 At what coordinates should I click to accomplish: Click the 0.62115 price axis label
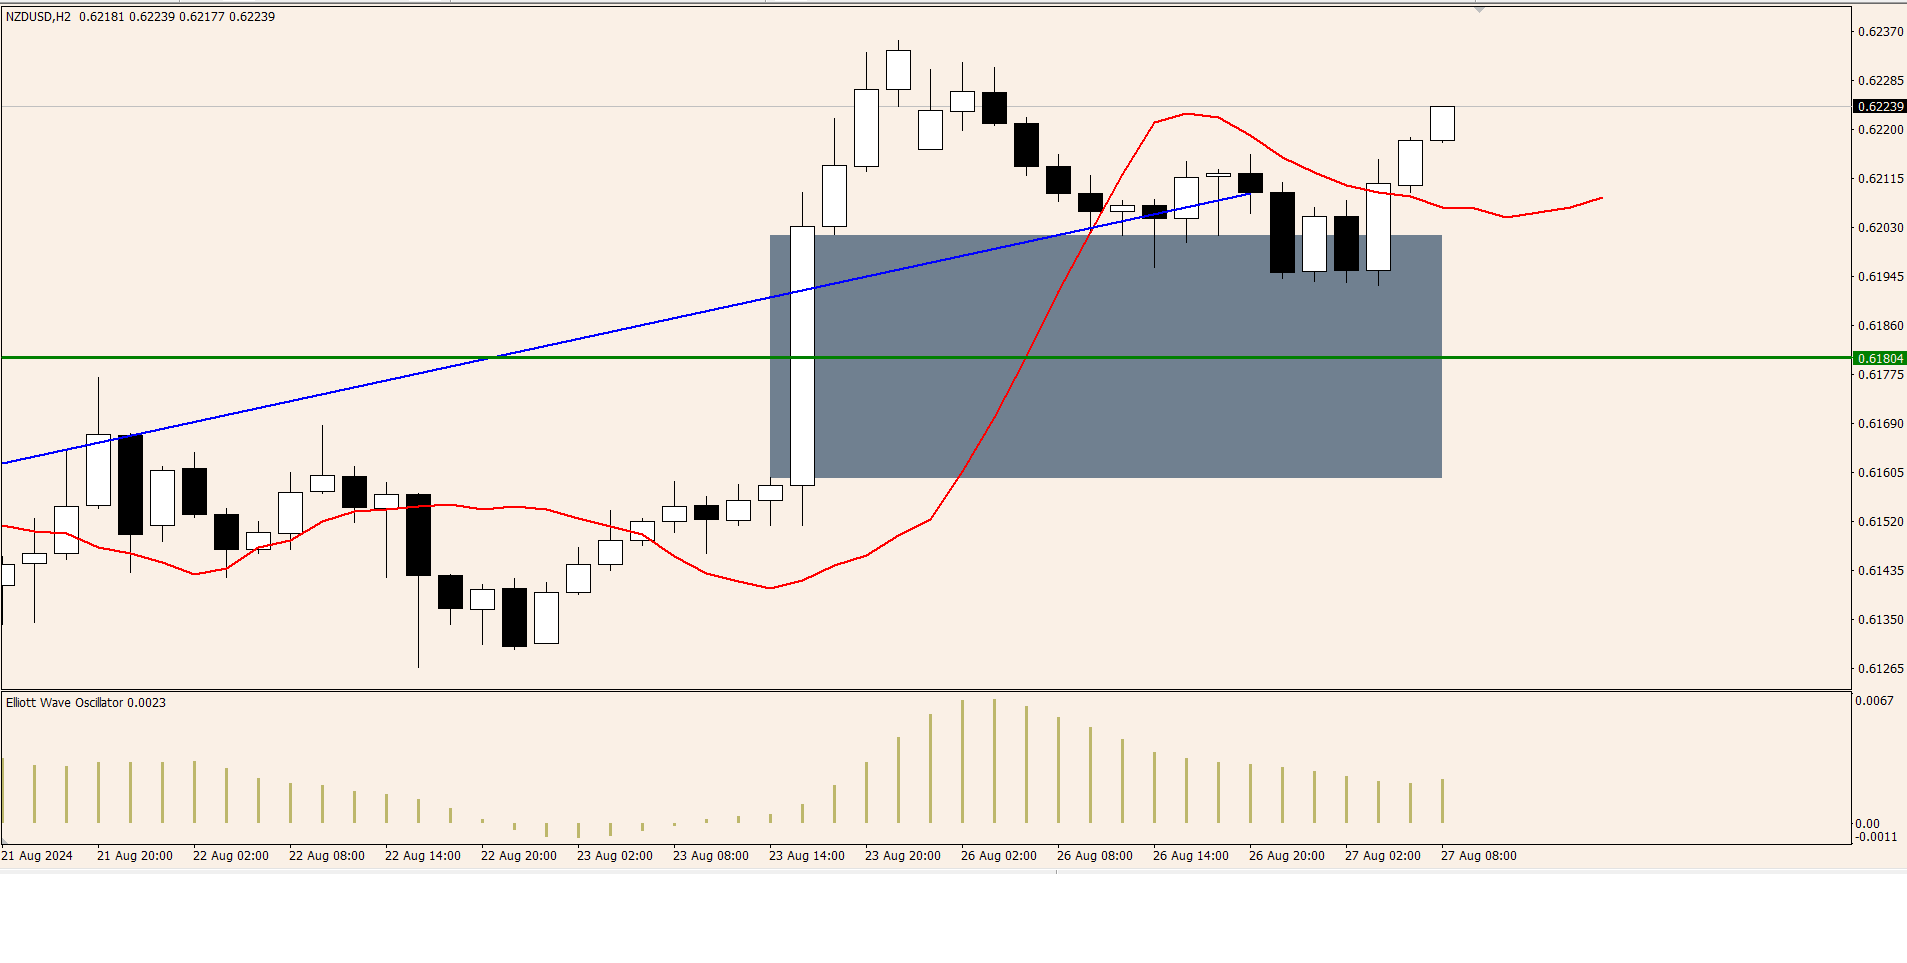[x=1880, y=179]
